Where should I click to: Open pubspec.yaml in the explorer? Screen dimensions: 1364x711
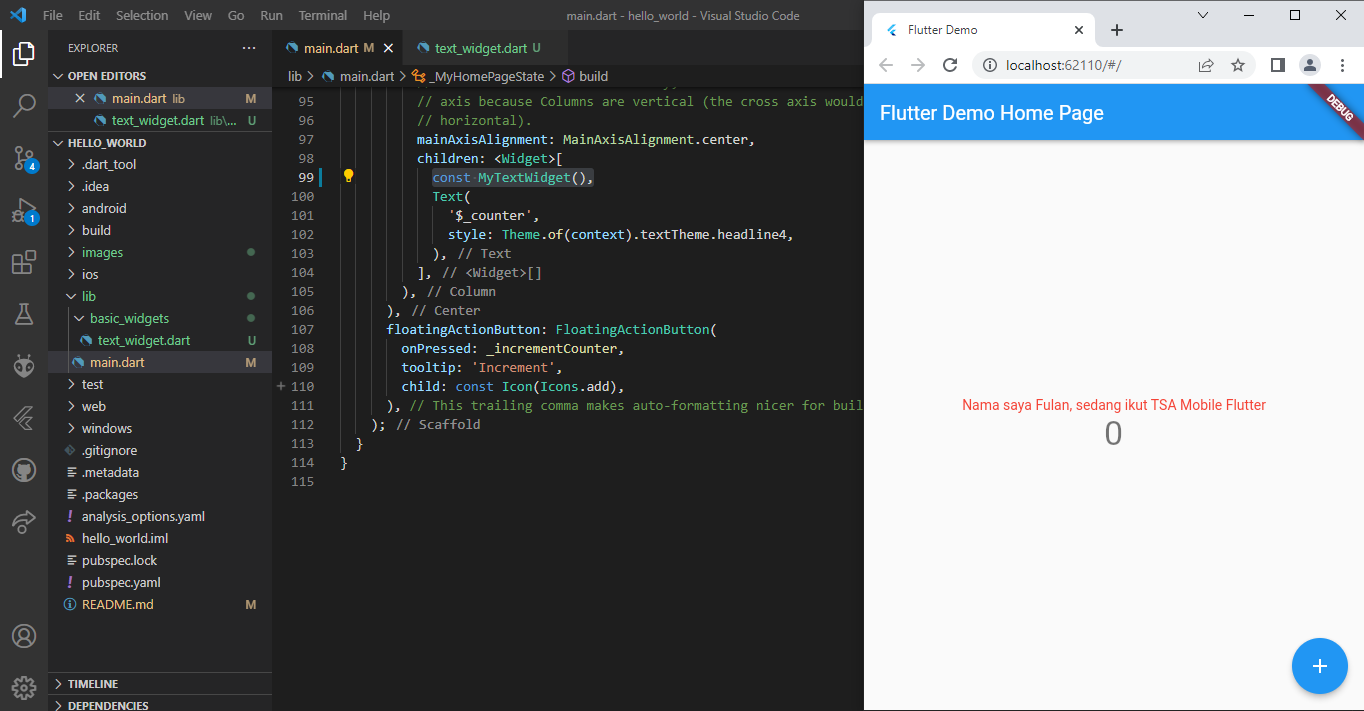coord(121,582)
